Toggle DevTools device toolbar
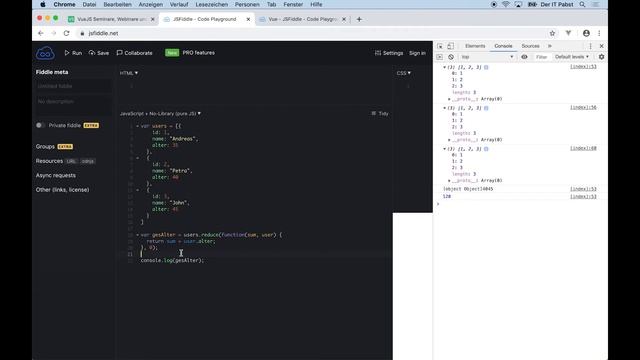The image size is (640, 360). (450, 46)
